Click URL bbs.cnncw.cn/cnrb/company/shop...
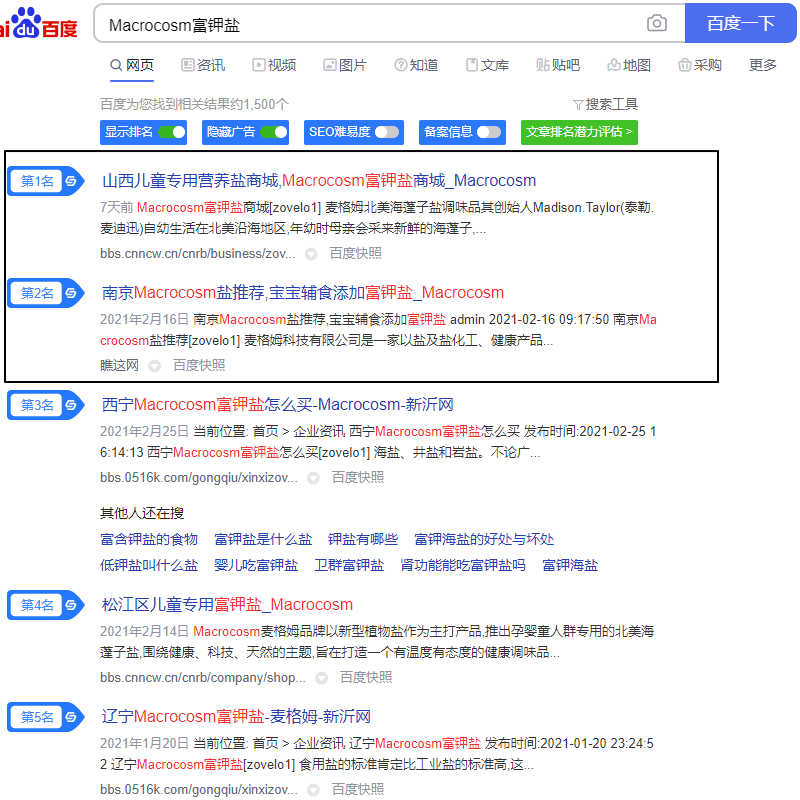 click(x=203, y=678)
